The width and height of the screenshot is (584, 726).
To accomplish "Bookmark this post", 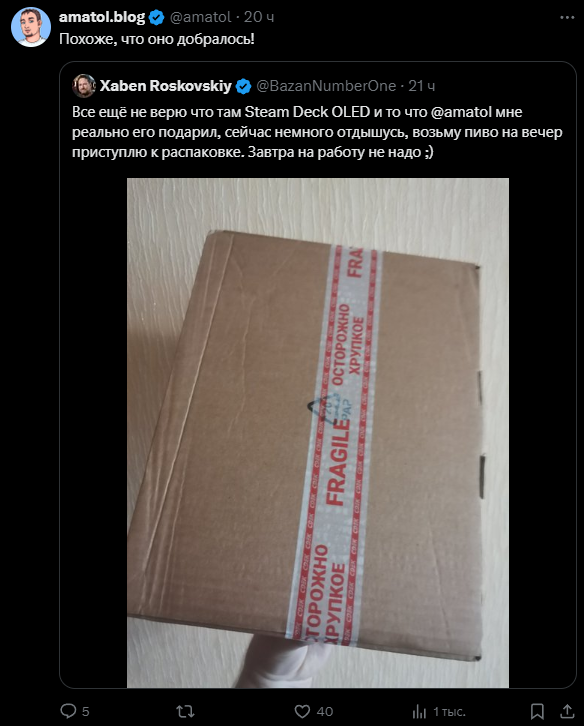I will (537, 711).
